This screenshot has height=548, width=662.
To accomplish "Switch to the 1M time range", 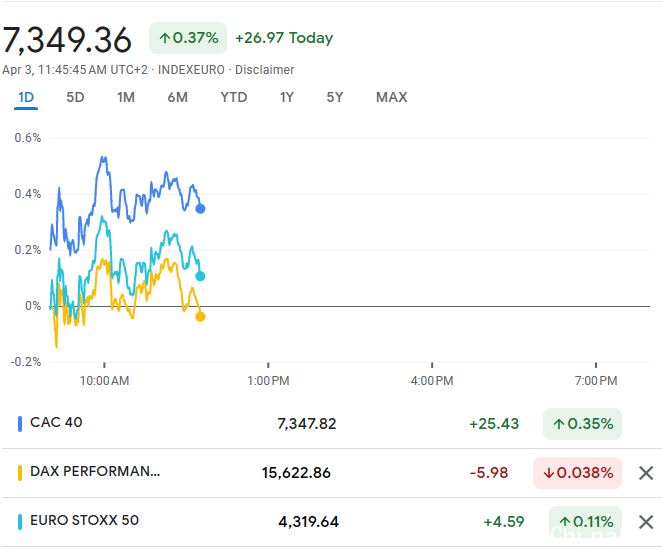I will pyautogui.click(x=126, y=98).
